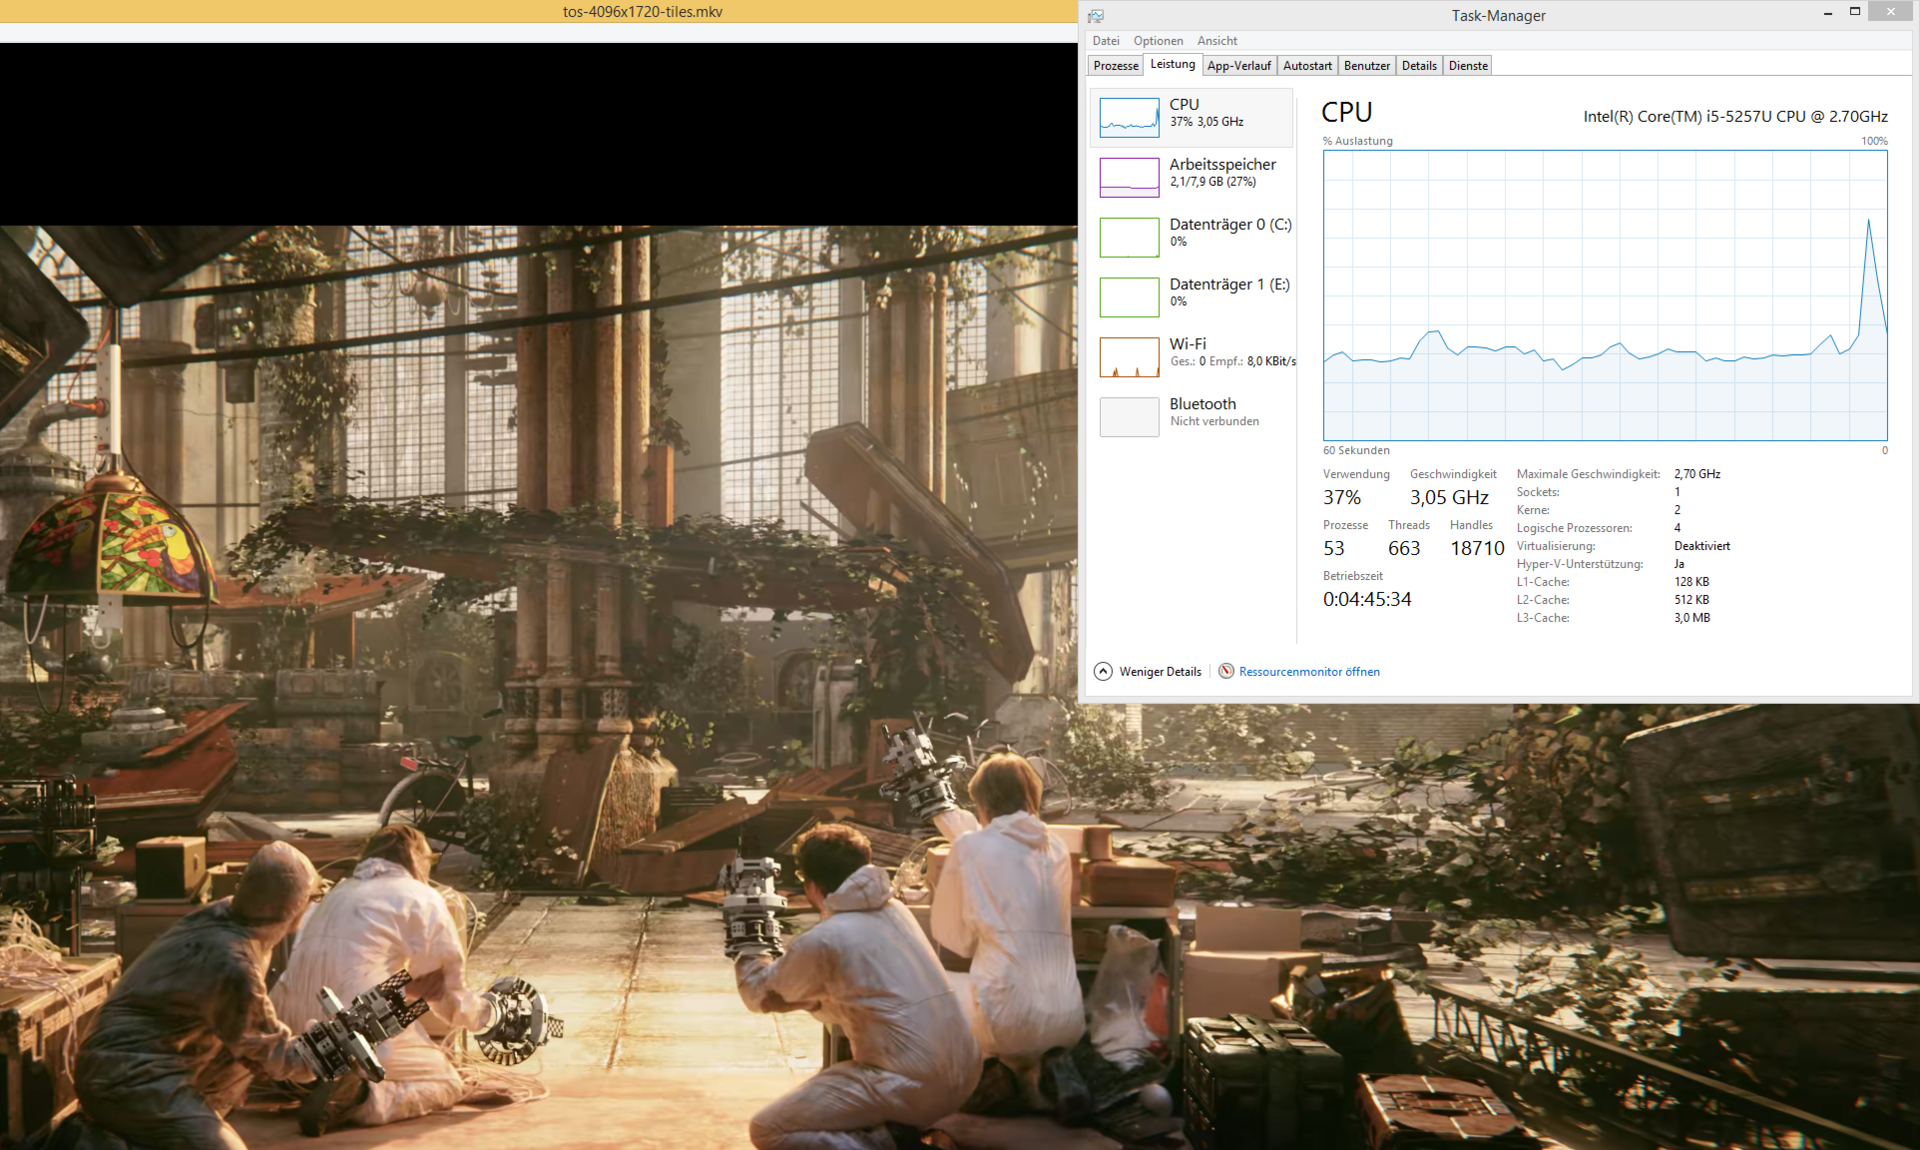1920x1150 pixels.
Task: Select Datenträger 1 (E:) disk entry
Action: (1229, 285)
